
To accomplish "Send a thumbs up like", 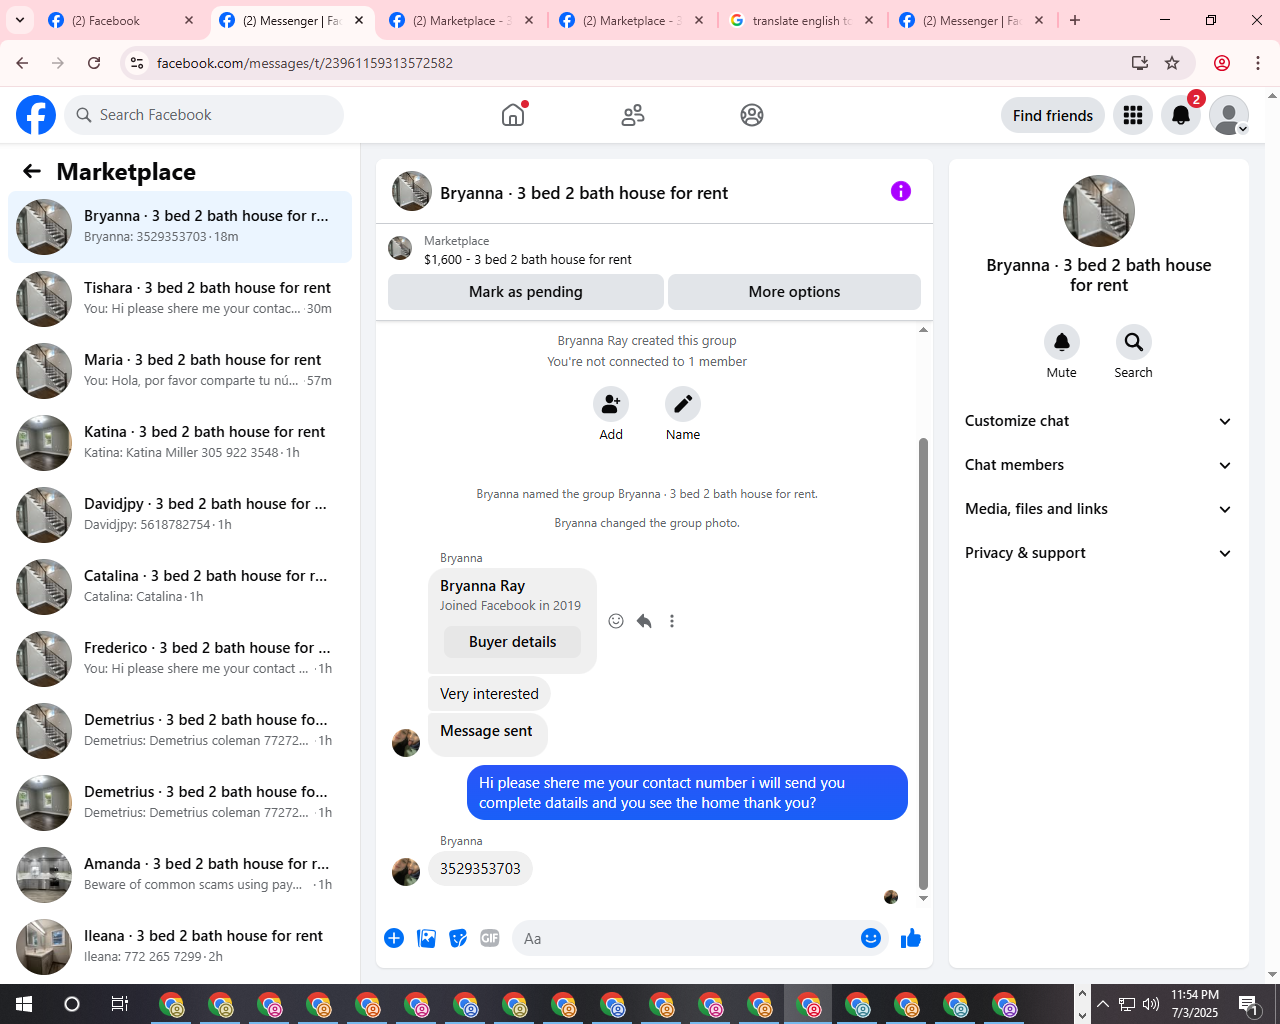I will pyautogui.click(x=911, y=938).
